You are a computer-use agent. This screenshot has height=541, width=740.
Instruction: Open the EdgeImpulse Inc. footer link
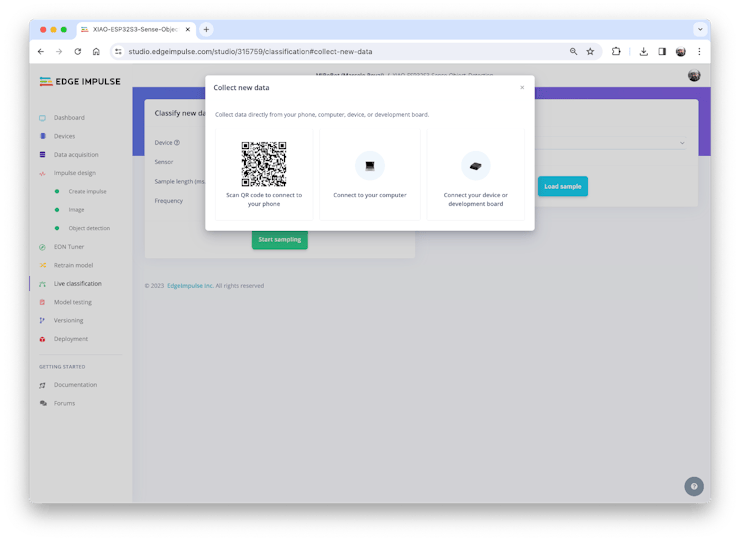(x=190, y=286)
